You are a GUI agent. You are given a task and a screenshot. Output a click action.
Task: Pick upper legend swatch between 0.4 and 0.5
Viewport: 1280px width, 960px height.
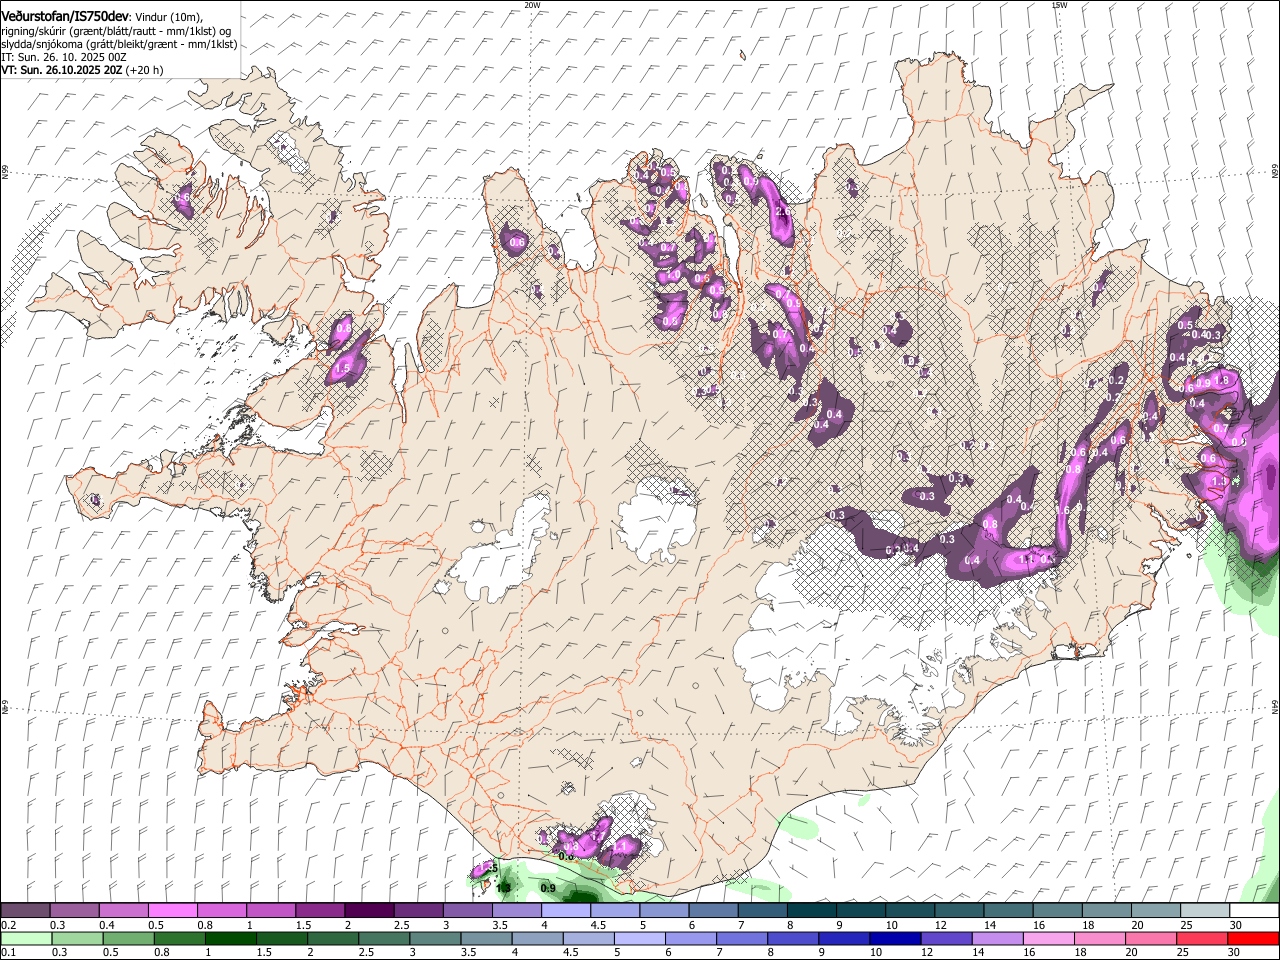point(124,910)
